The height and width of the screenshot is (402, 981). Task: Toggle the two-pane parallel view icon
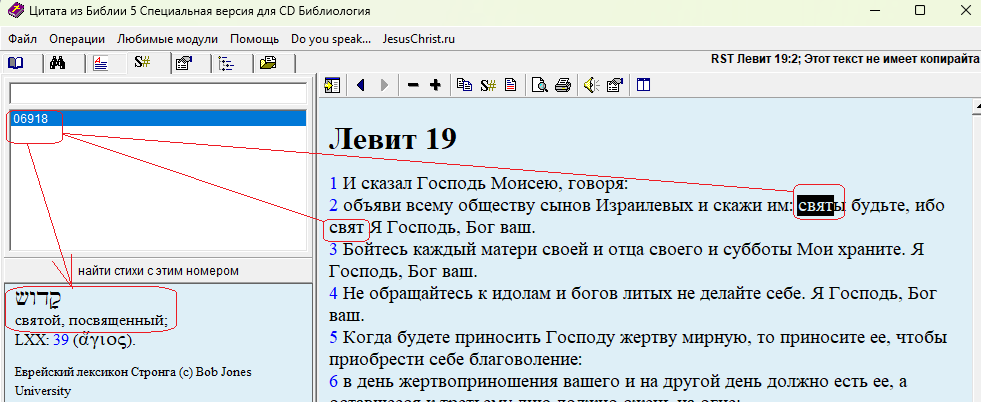tap(643, 85)
